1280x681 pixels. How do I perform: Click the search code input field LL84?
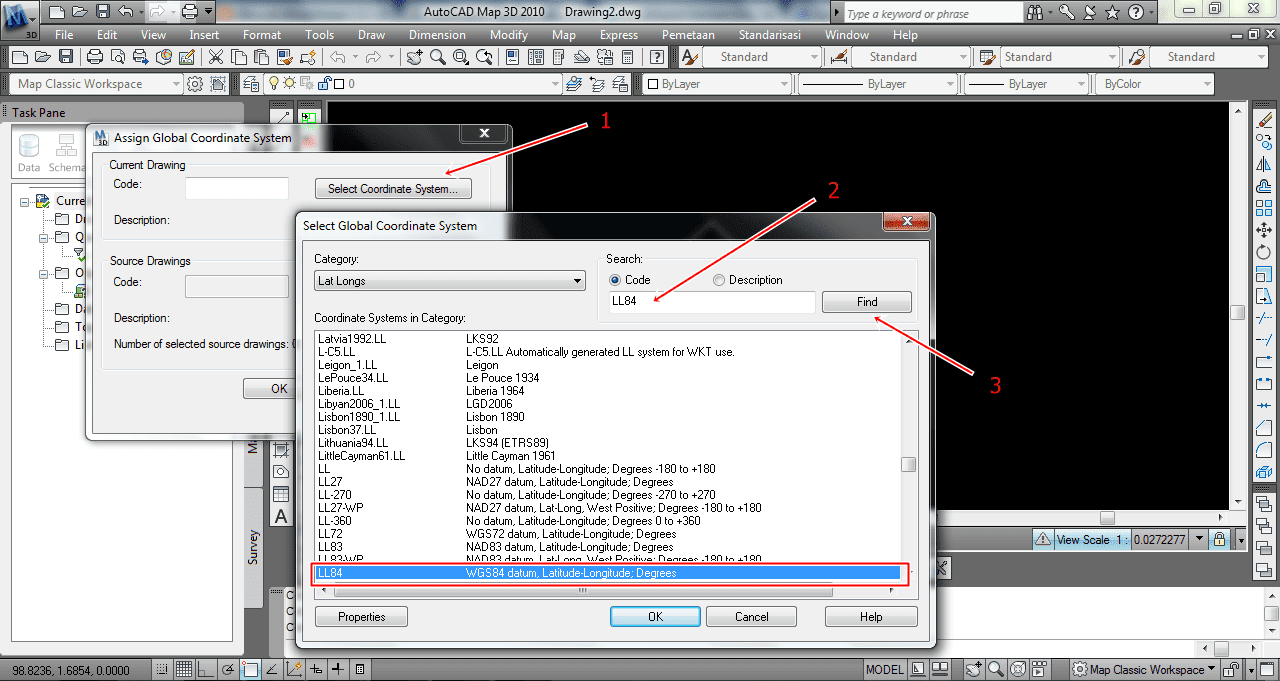pyautogui.click(x=712, y=302)
